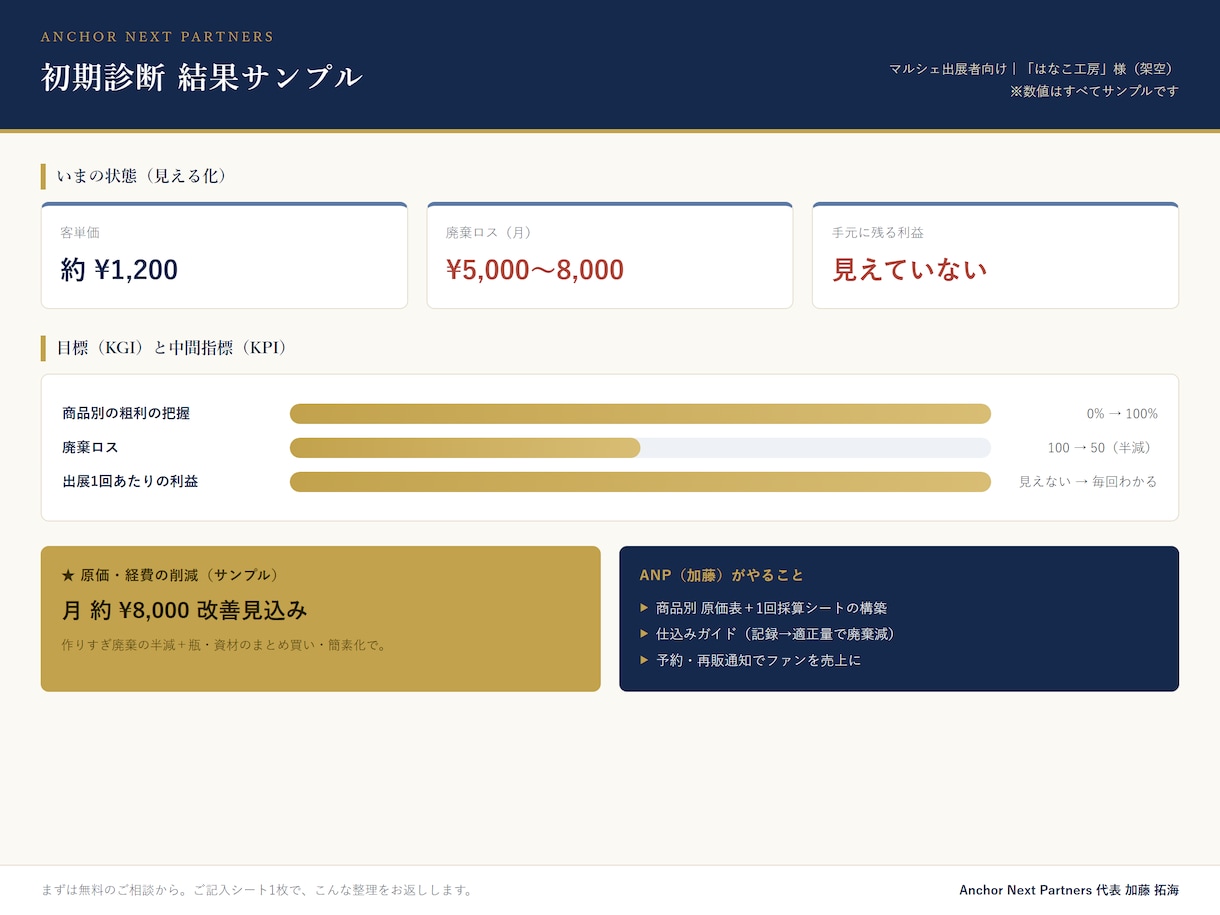
Task: Click the ANP（加藤）がやること heading
Action: click(721, 575)
